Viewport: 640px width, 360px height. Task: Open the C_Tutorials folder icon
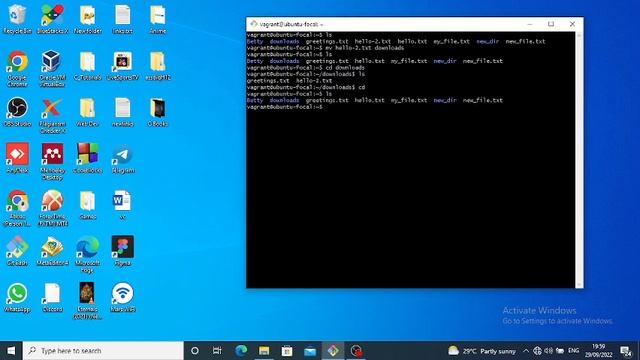[x=88, y=65]
